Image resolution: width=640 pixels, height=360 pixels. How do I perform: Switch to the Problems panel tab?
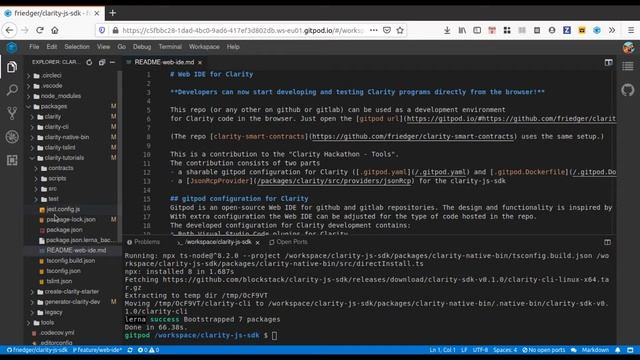tap(143, 242)
